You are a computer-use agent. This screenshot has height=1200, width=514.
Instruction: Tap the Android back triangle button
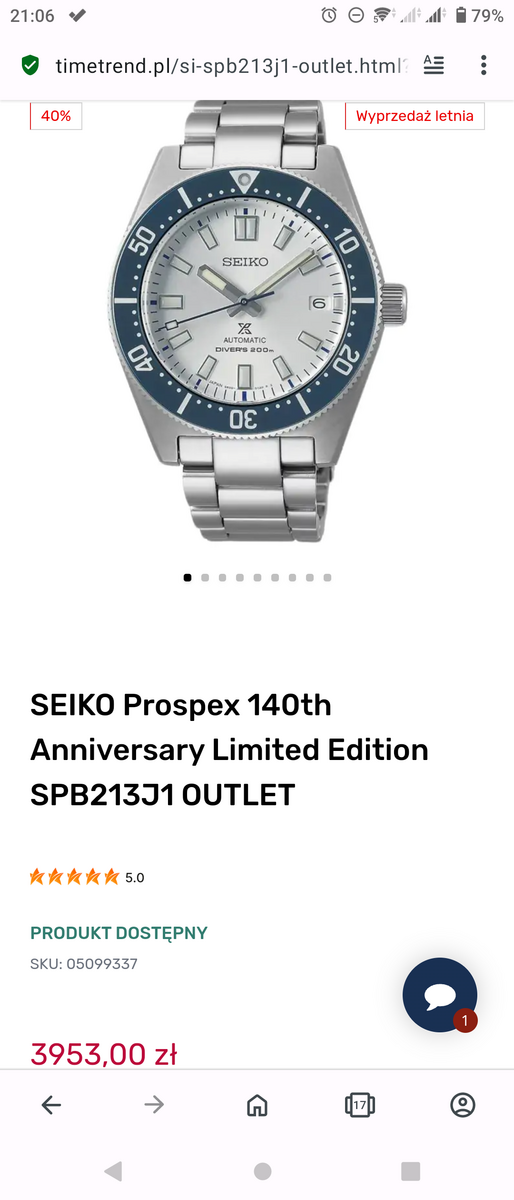point(113,1171)
